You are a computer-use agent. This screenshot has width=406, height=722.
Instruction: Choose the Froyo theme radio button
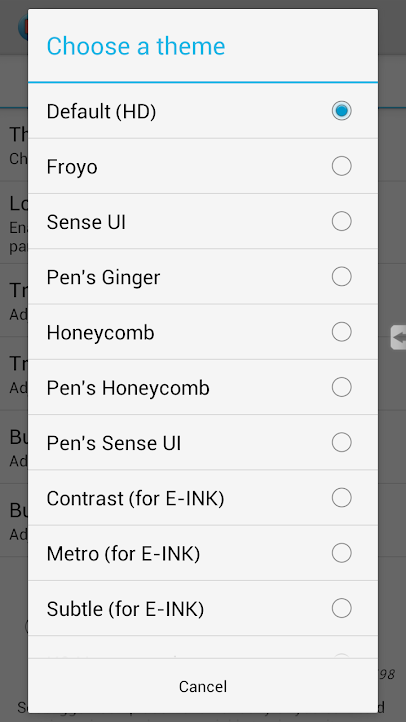click(x=342, y=166)
